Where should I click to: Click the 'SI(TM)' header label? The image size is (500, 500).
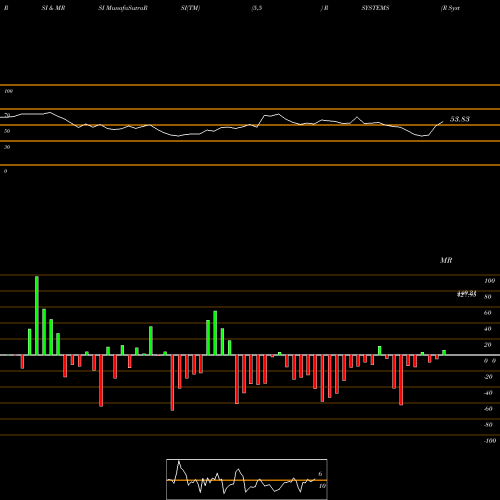tap(190, 8)
